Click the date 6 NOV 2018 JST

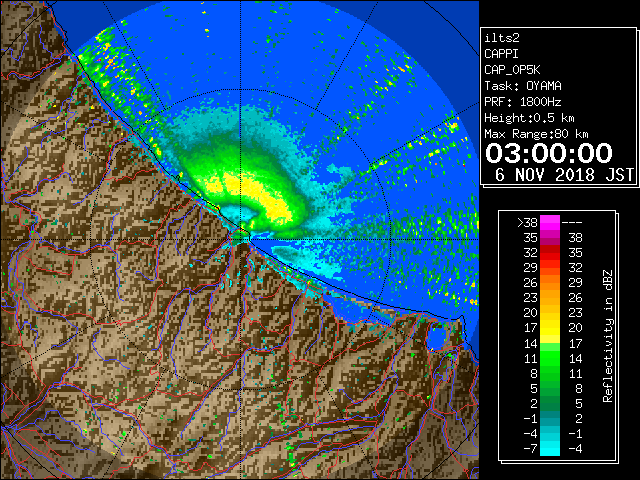pyautogui.click(x=564, y=175)
